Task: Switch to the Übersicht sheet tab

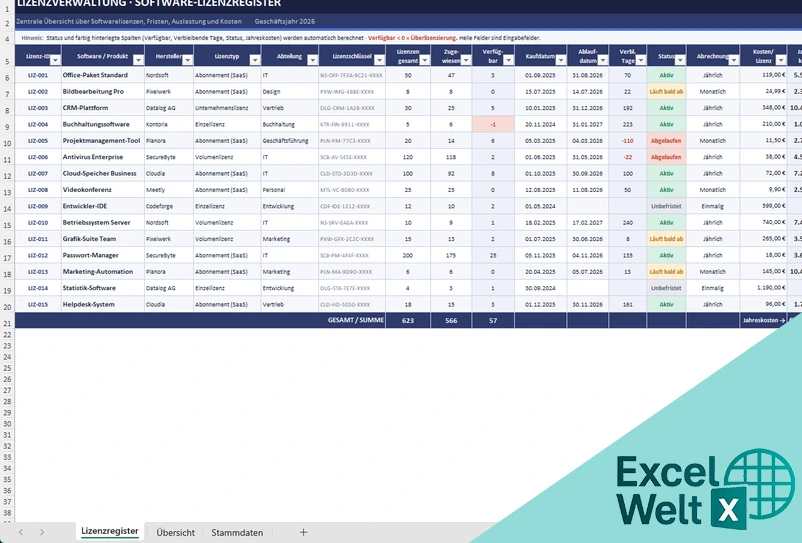Action: [x=175, y=532]
